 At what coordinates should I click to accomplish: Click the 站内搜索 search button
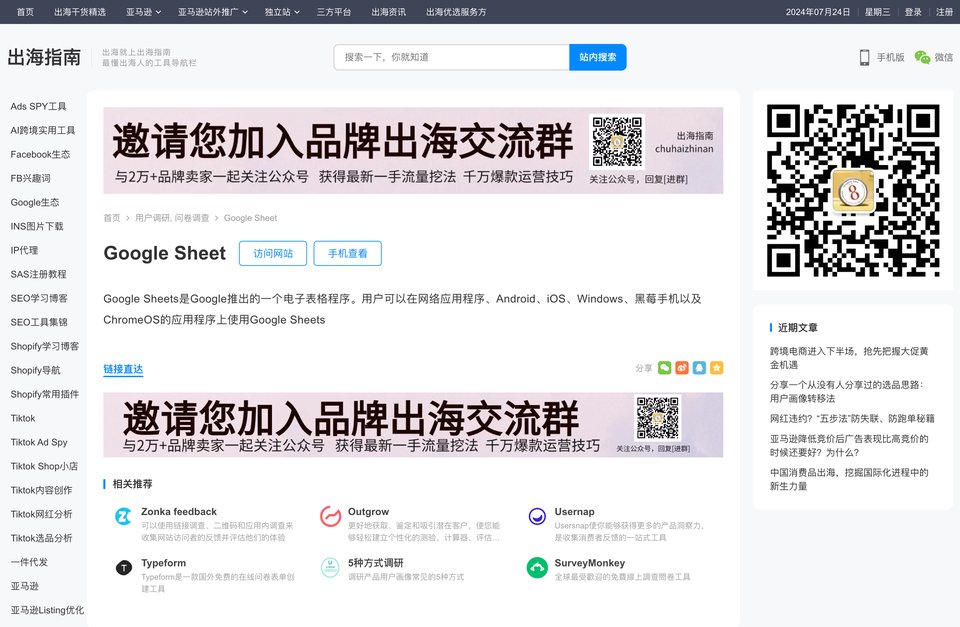pos(598,57)
